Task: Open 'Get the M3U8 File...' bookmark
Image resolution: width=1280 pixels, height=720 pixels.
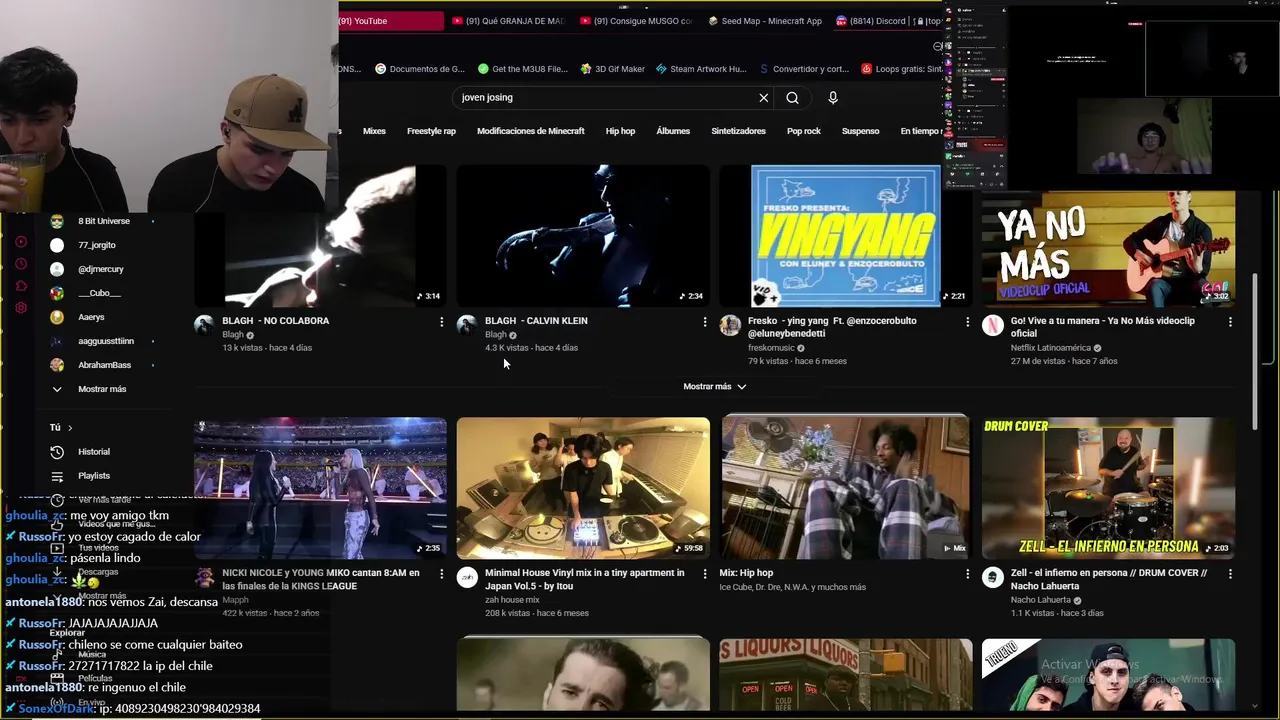Action: [523, 69]
